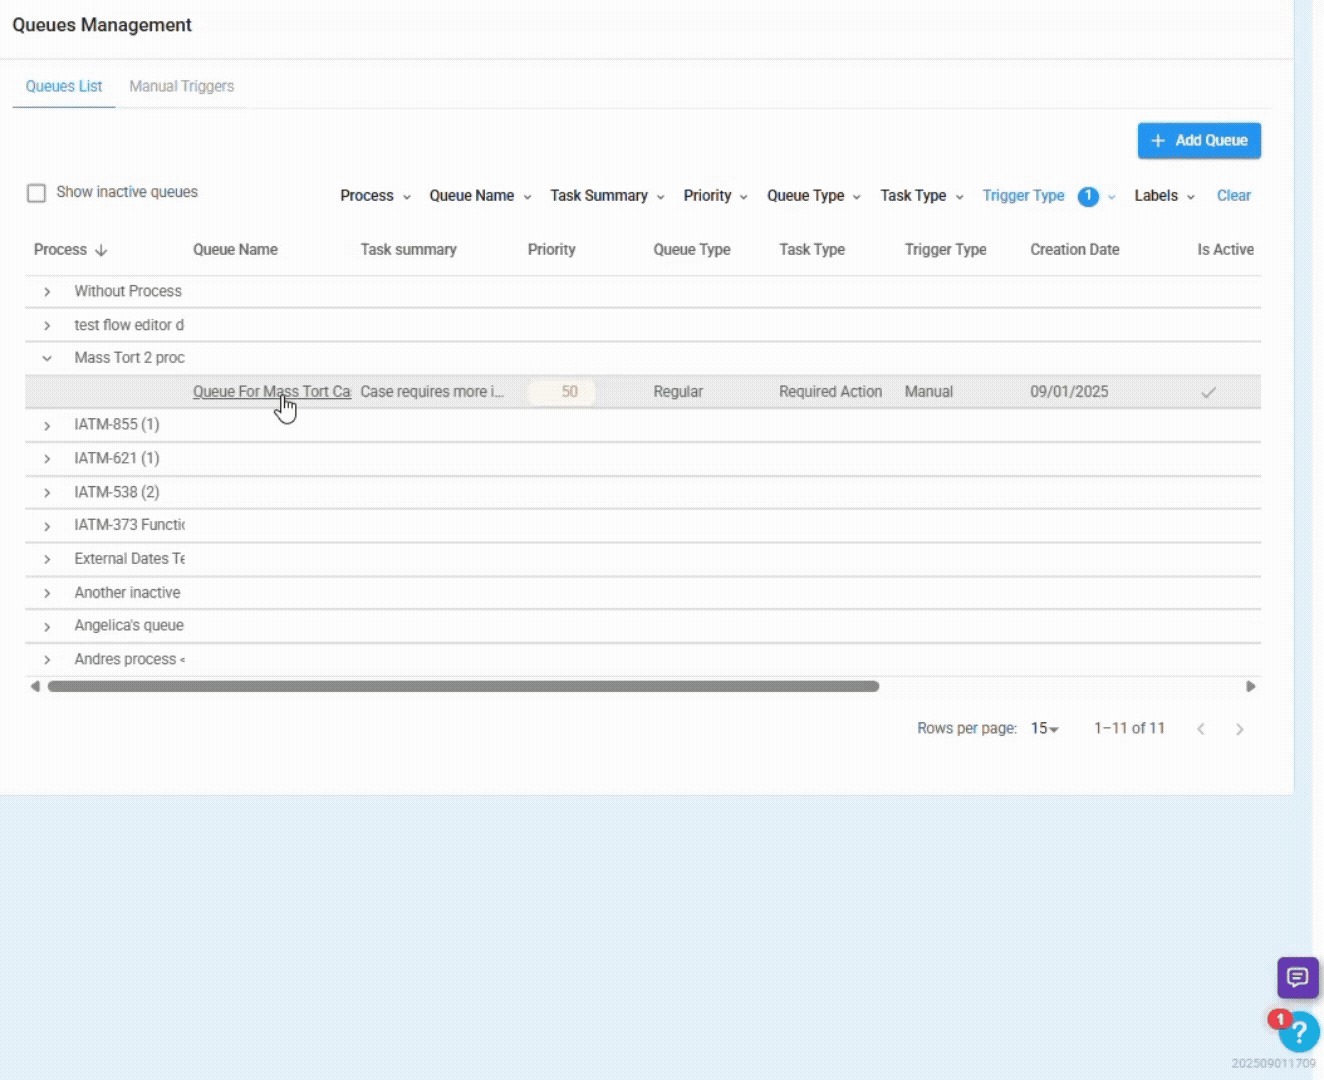Viewport: 1324px width, 1080px height.
Task: Clear all applied filters
Action: point(1233,196)
